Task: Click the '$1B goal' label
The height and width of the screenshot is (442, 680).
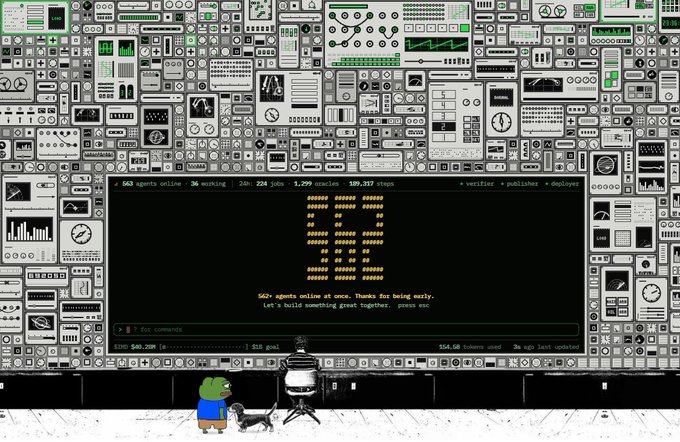Action: coord(265,347)
